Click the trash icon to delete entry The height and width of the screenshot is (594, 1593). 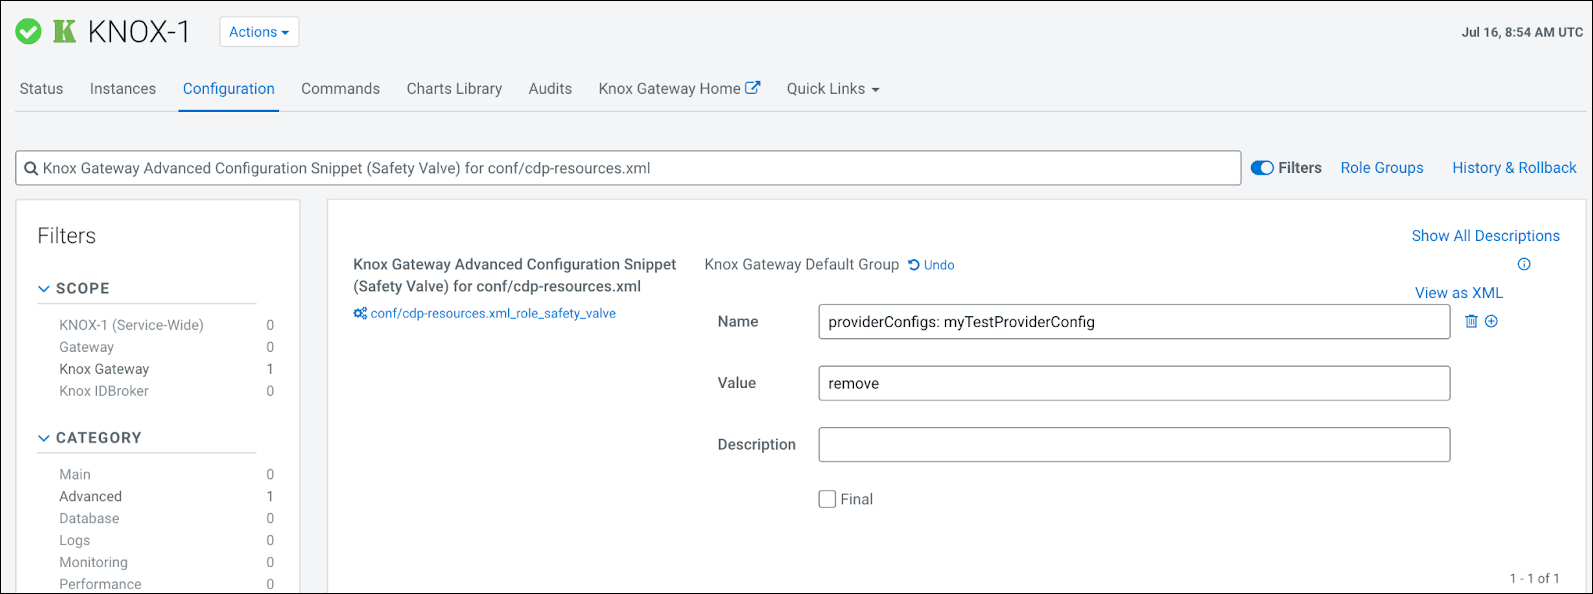point(1471,321)
